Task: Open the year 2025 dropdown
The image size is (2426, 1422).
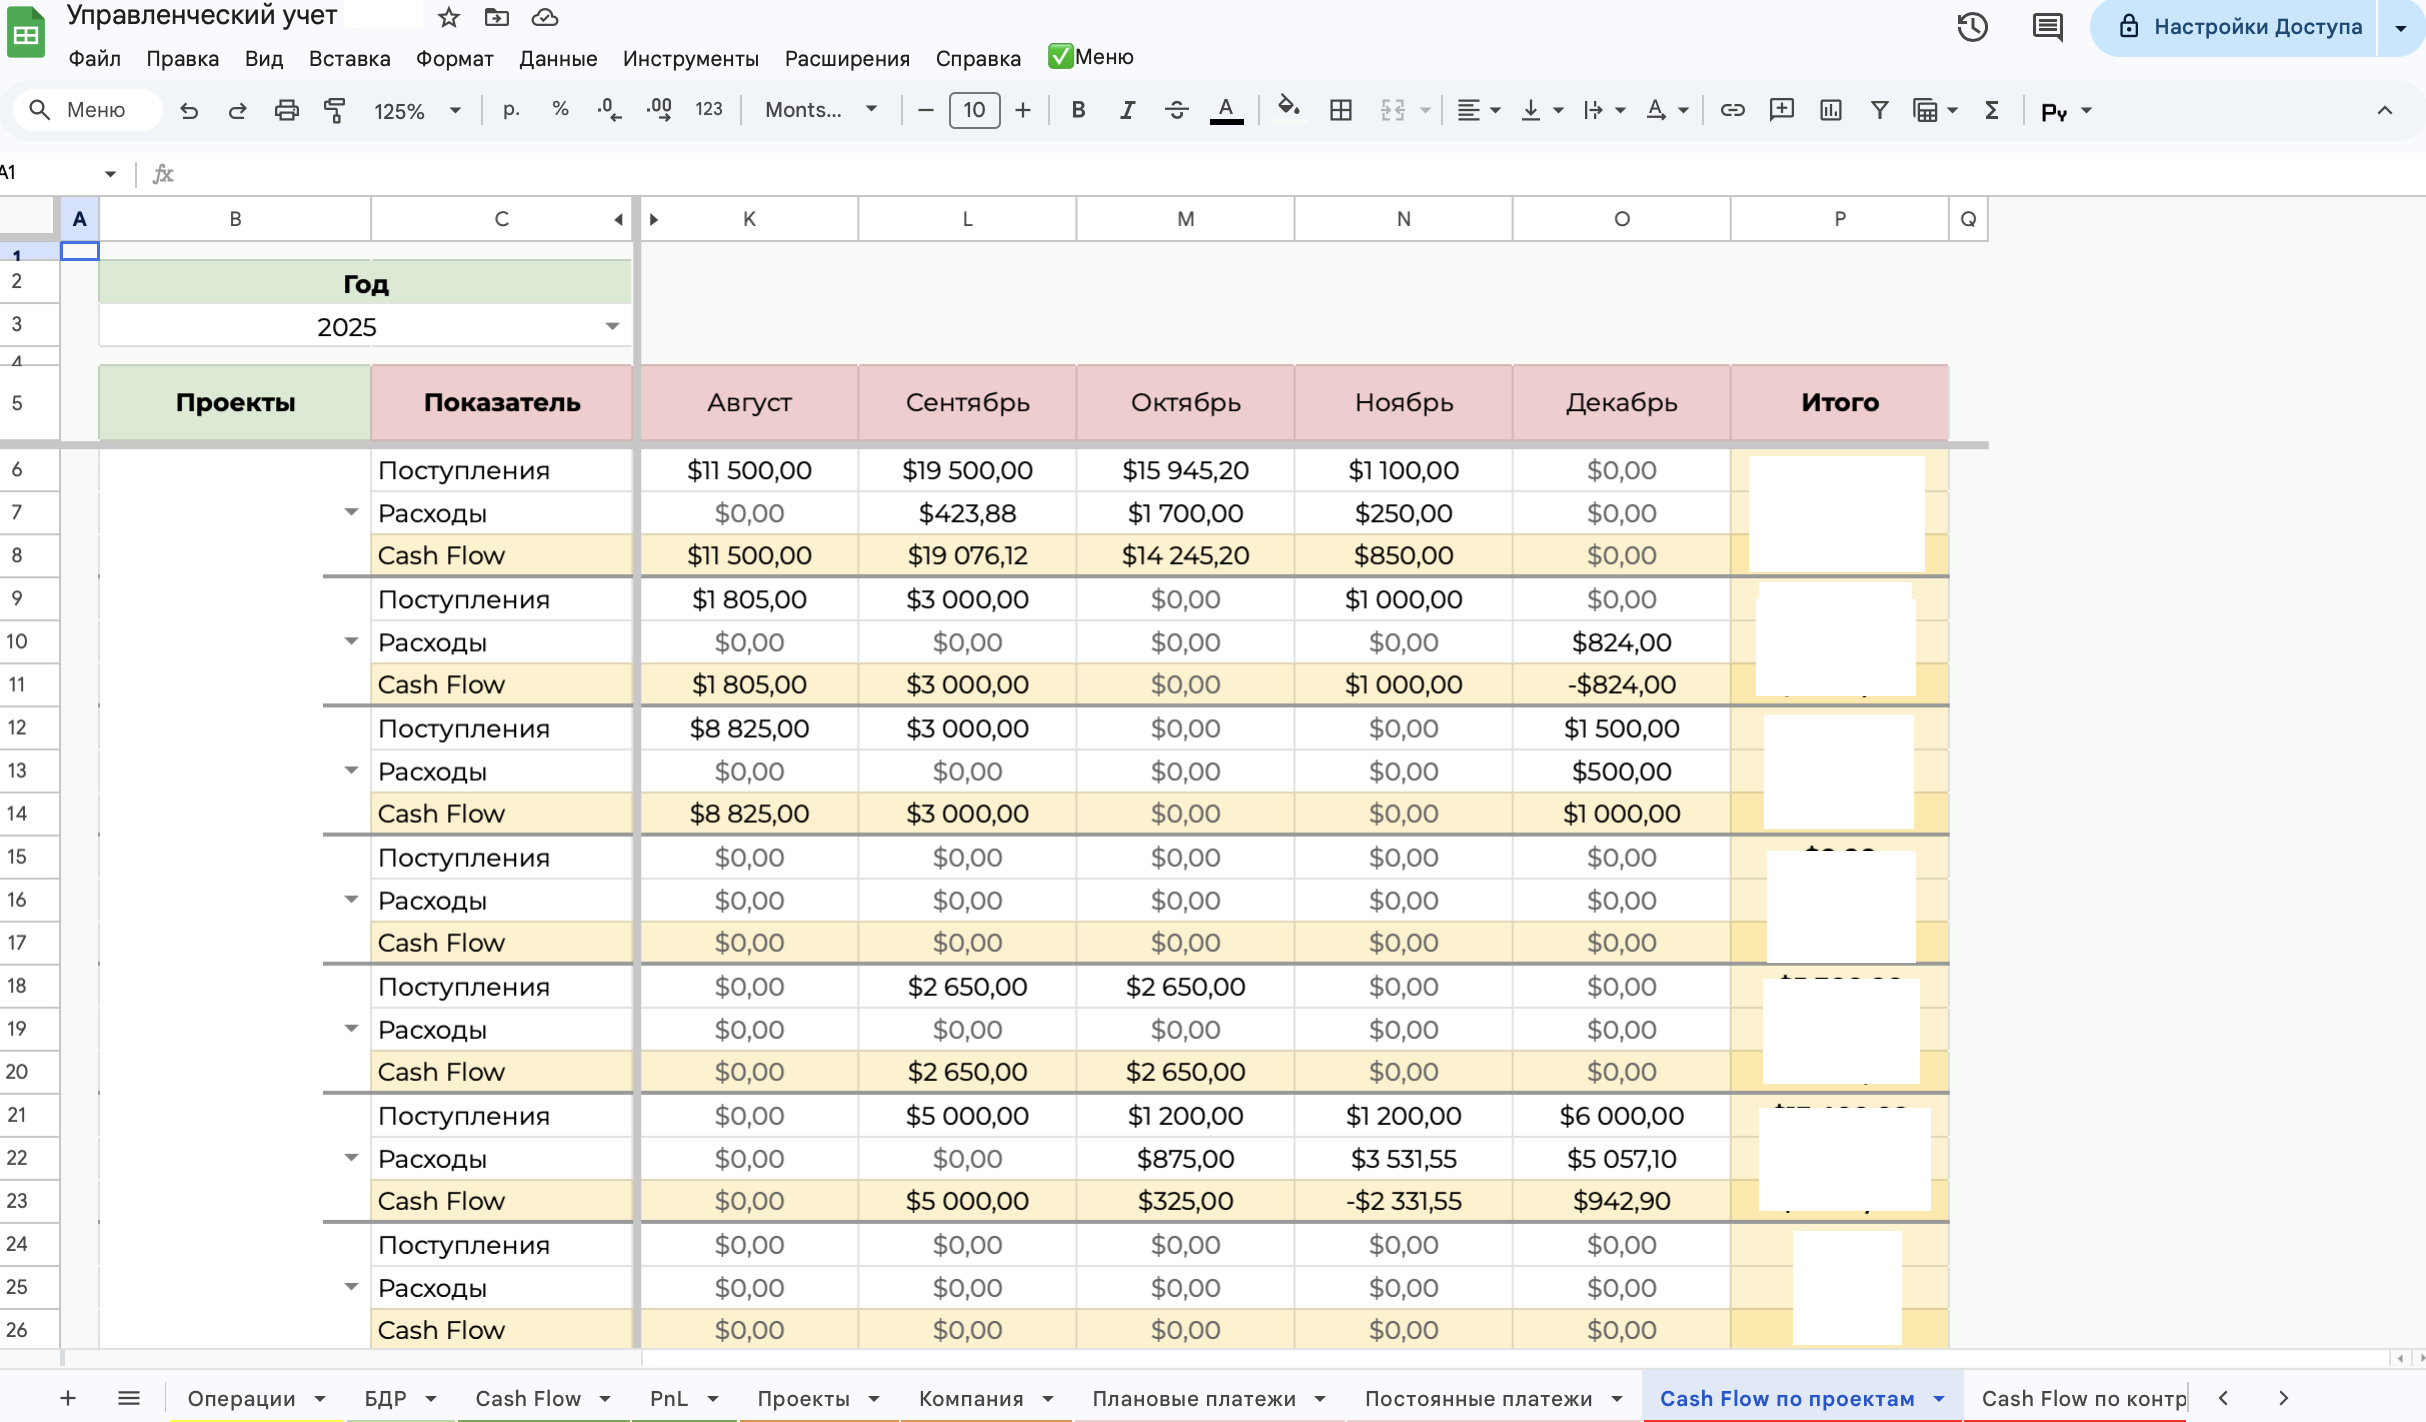Action: 612,326
